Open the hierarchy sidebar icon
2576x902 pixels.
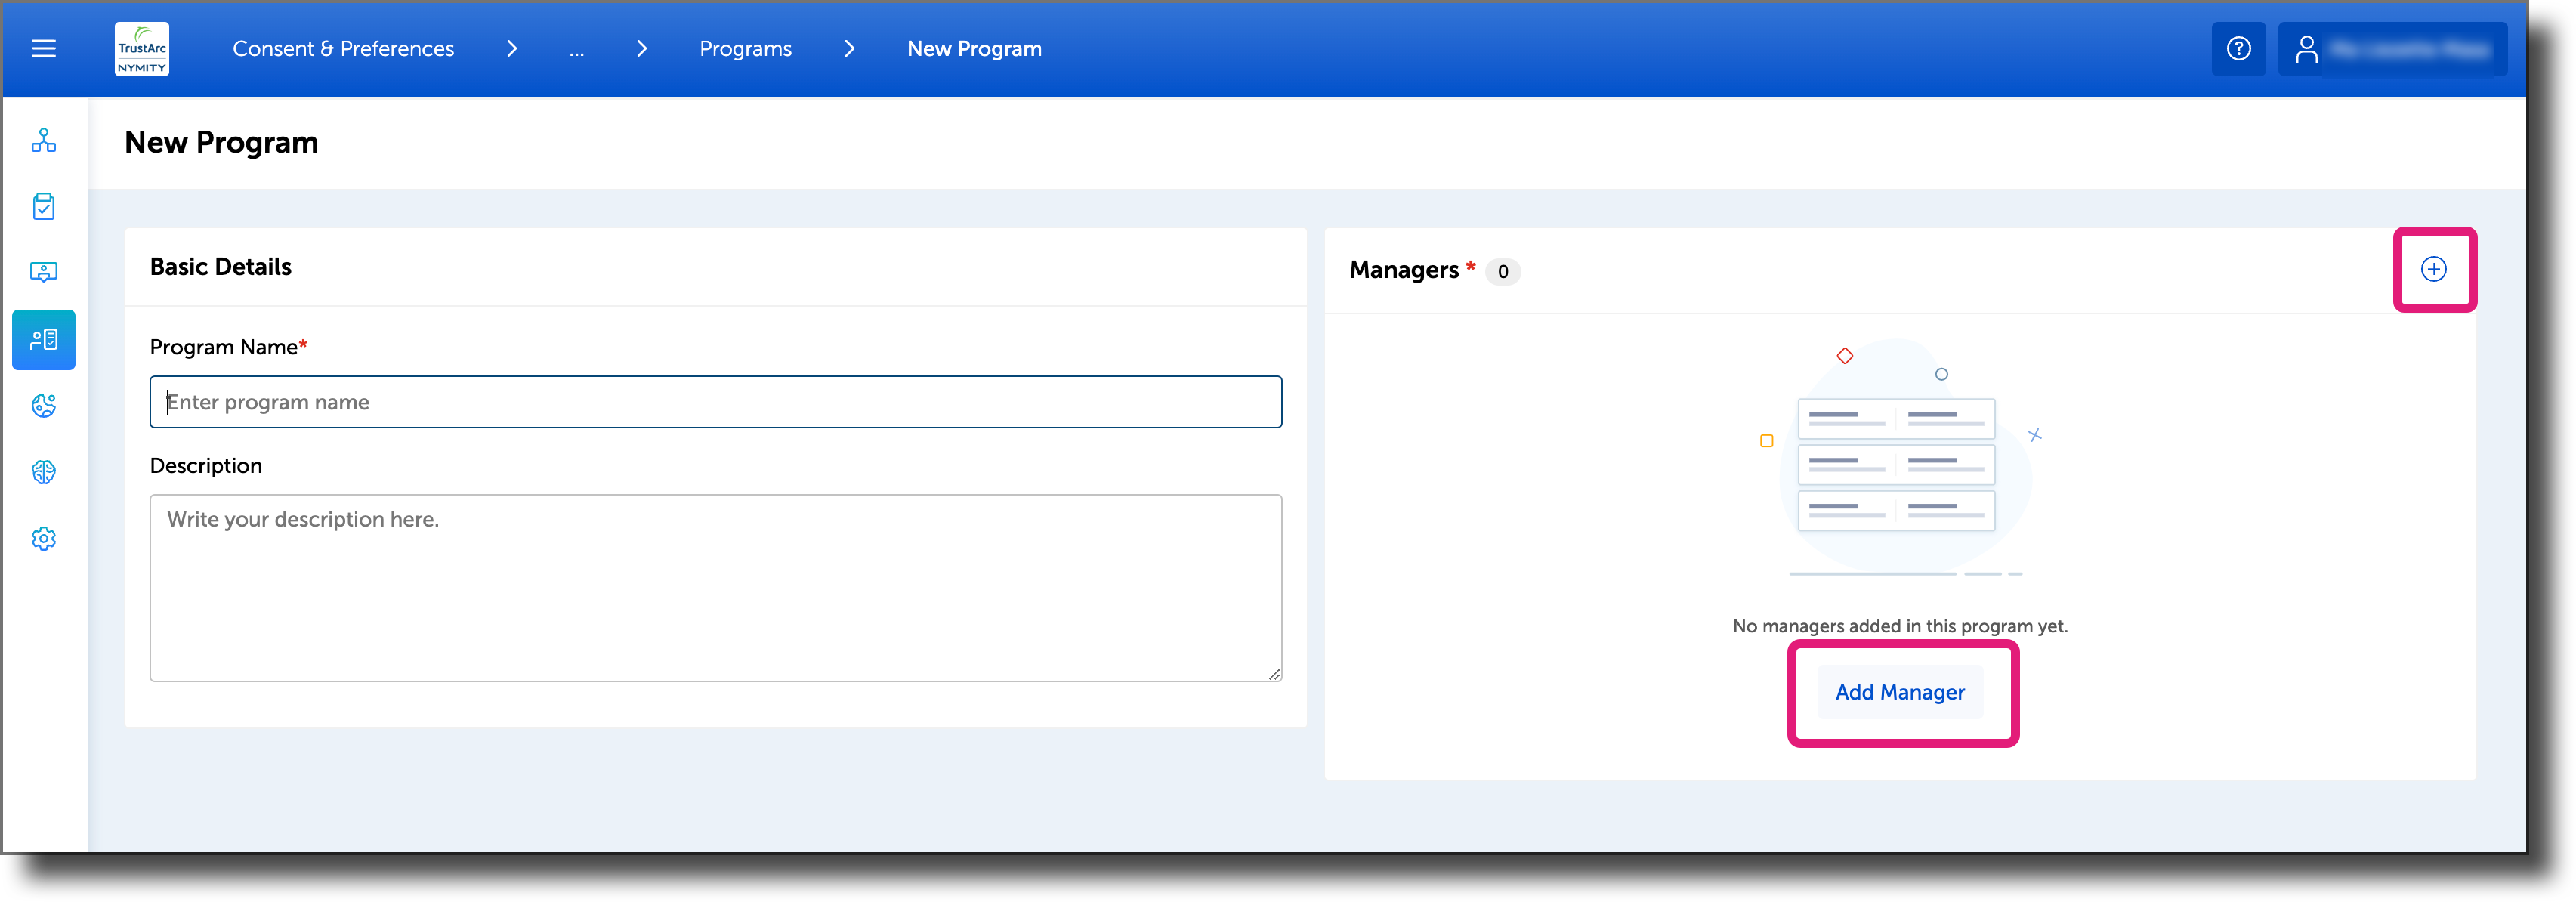(x=44, y=141)
